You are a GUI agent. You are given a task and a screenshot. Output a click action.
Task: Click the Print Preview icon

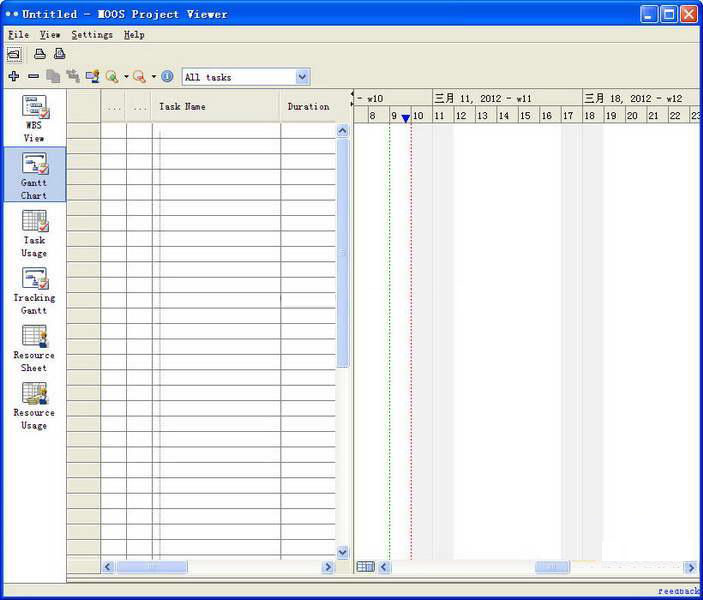59,54
